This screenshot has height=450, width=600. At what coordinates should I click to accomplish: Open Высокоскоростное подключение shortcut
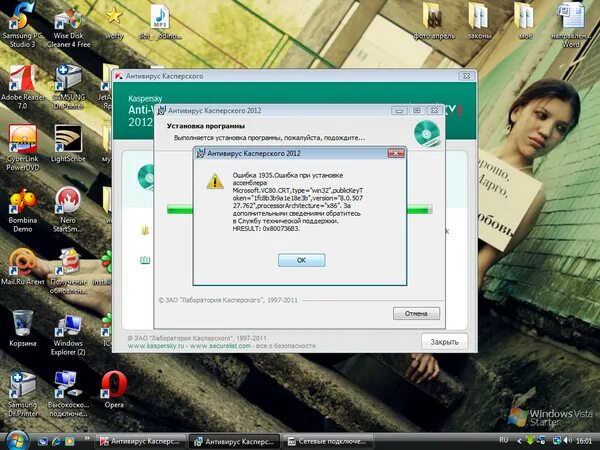coord(68,394)
